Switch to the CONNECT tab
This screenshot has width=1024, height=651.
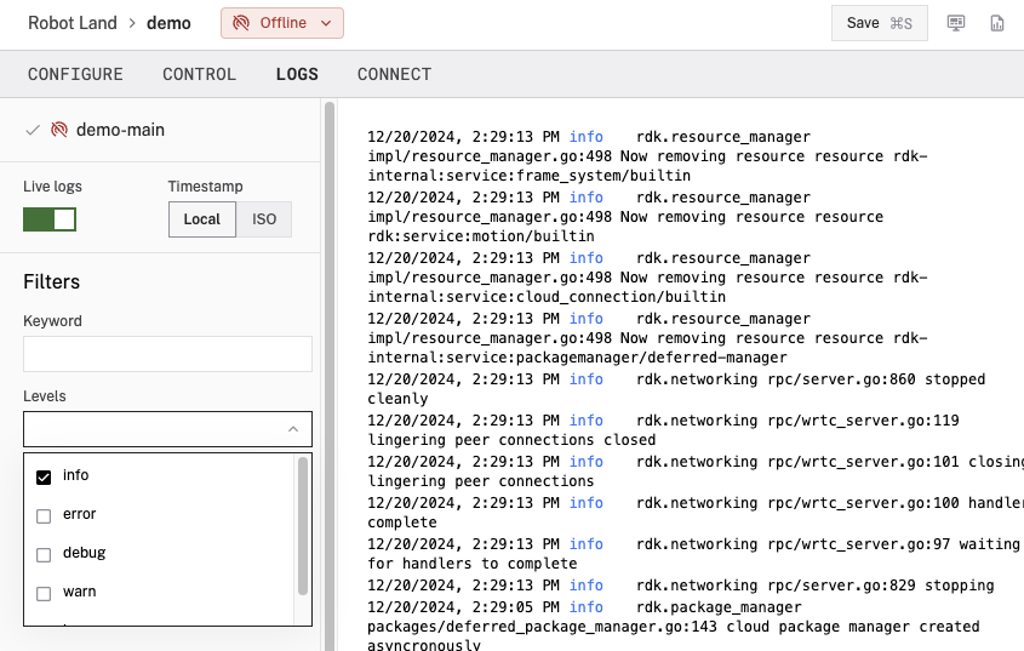click(x=394, y=73)
